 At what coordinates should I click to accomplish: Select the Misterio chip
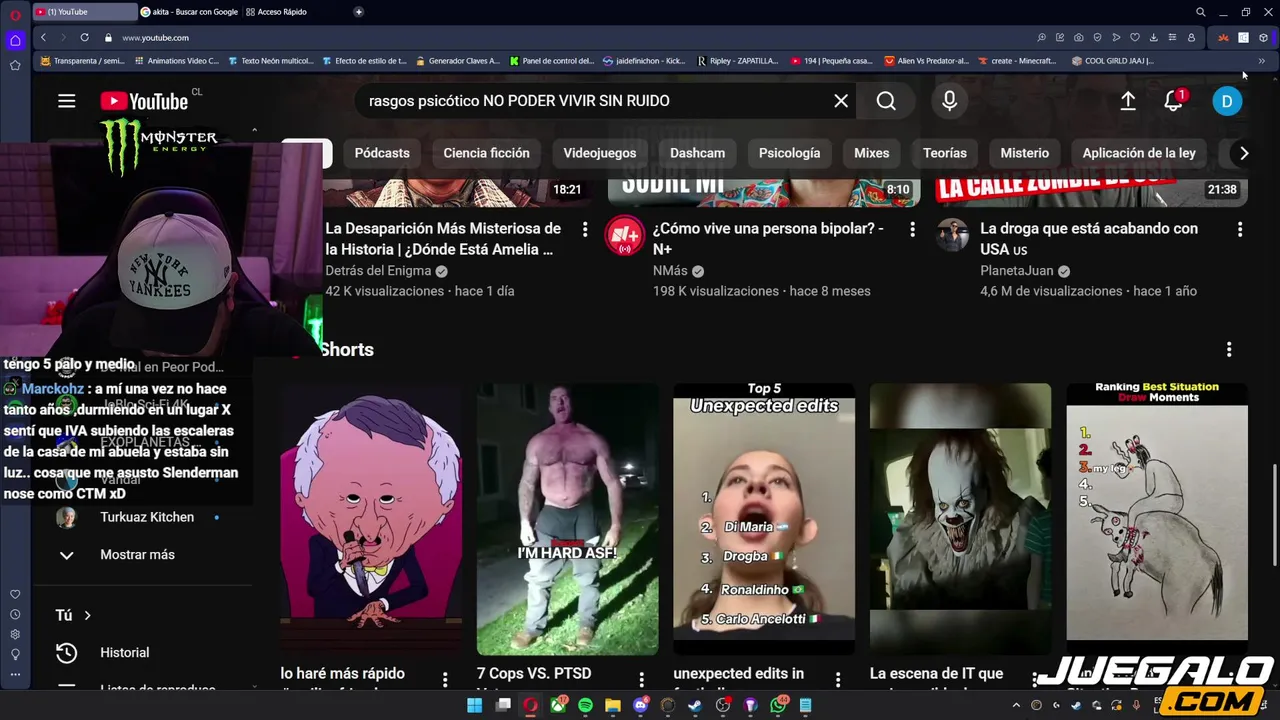pyautogui.click(x=1025, y=153)
